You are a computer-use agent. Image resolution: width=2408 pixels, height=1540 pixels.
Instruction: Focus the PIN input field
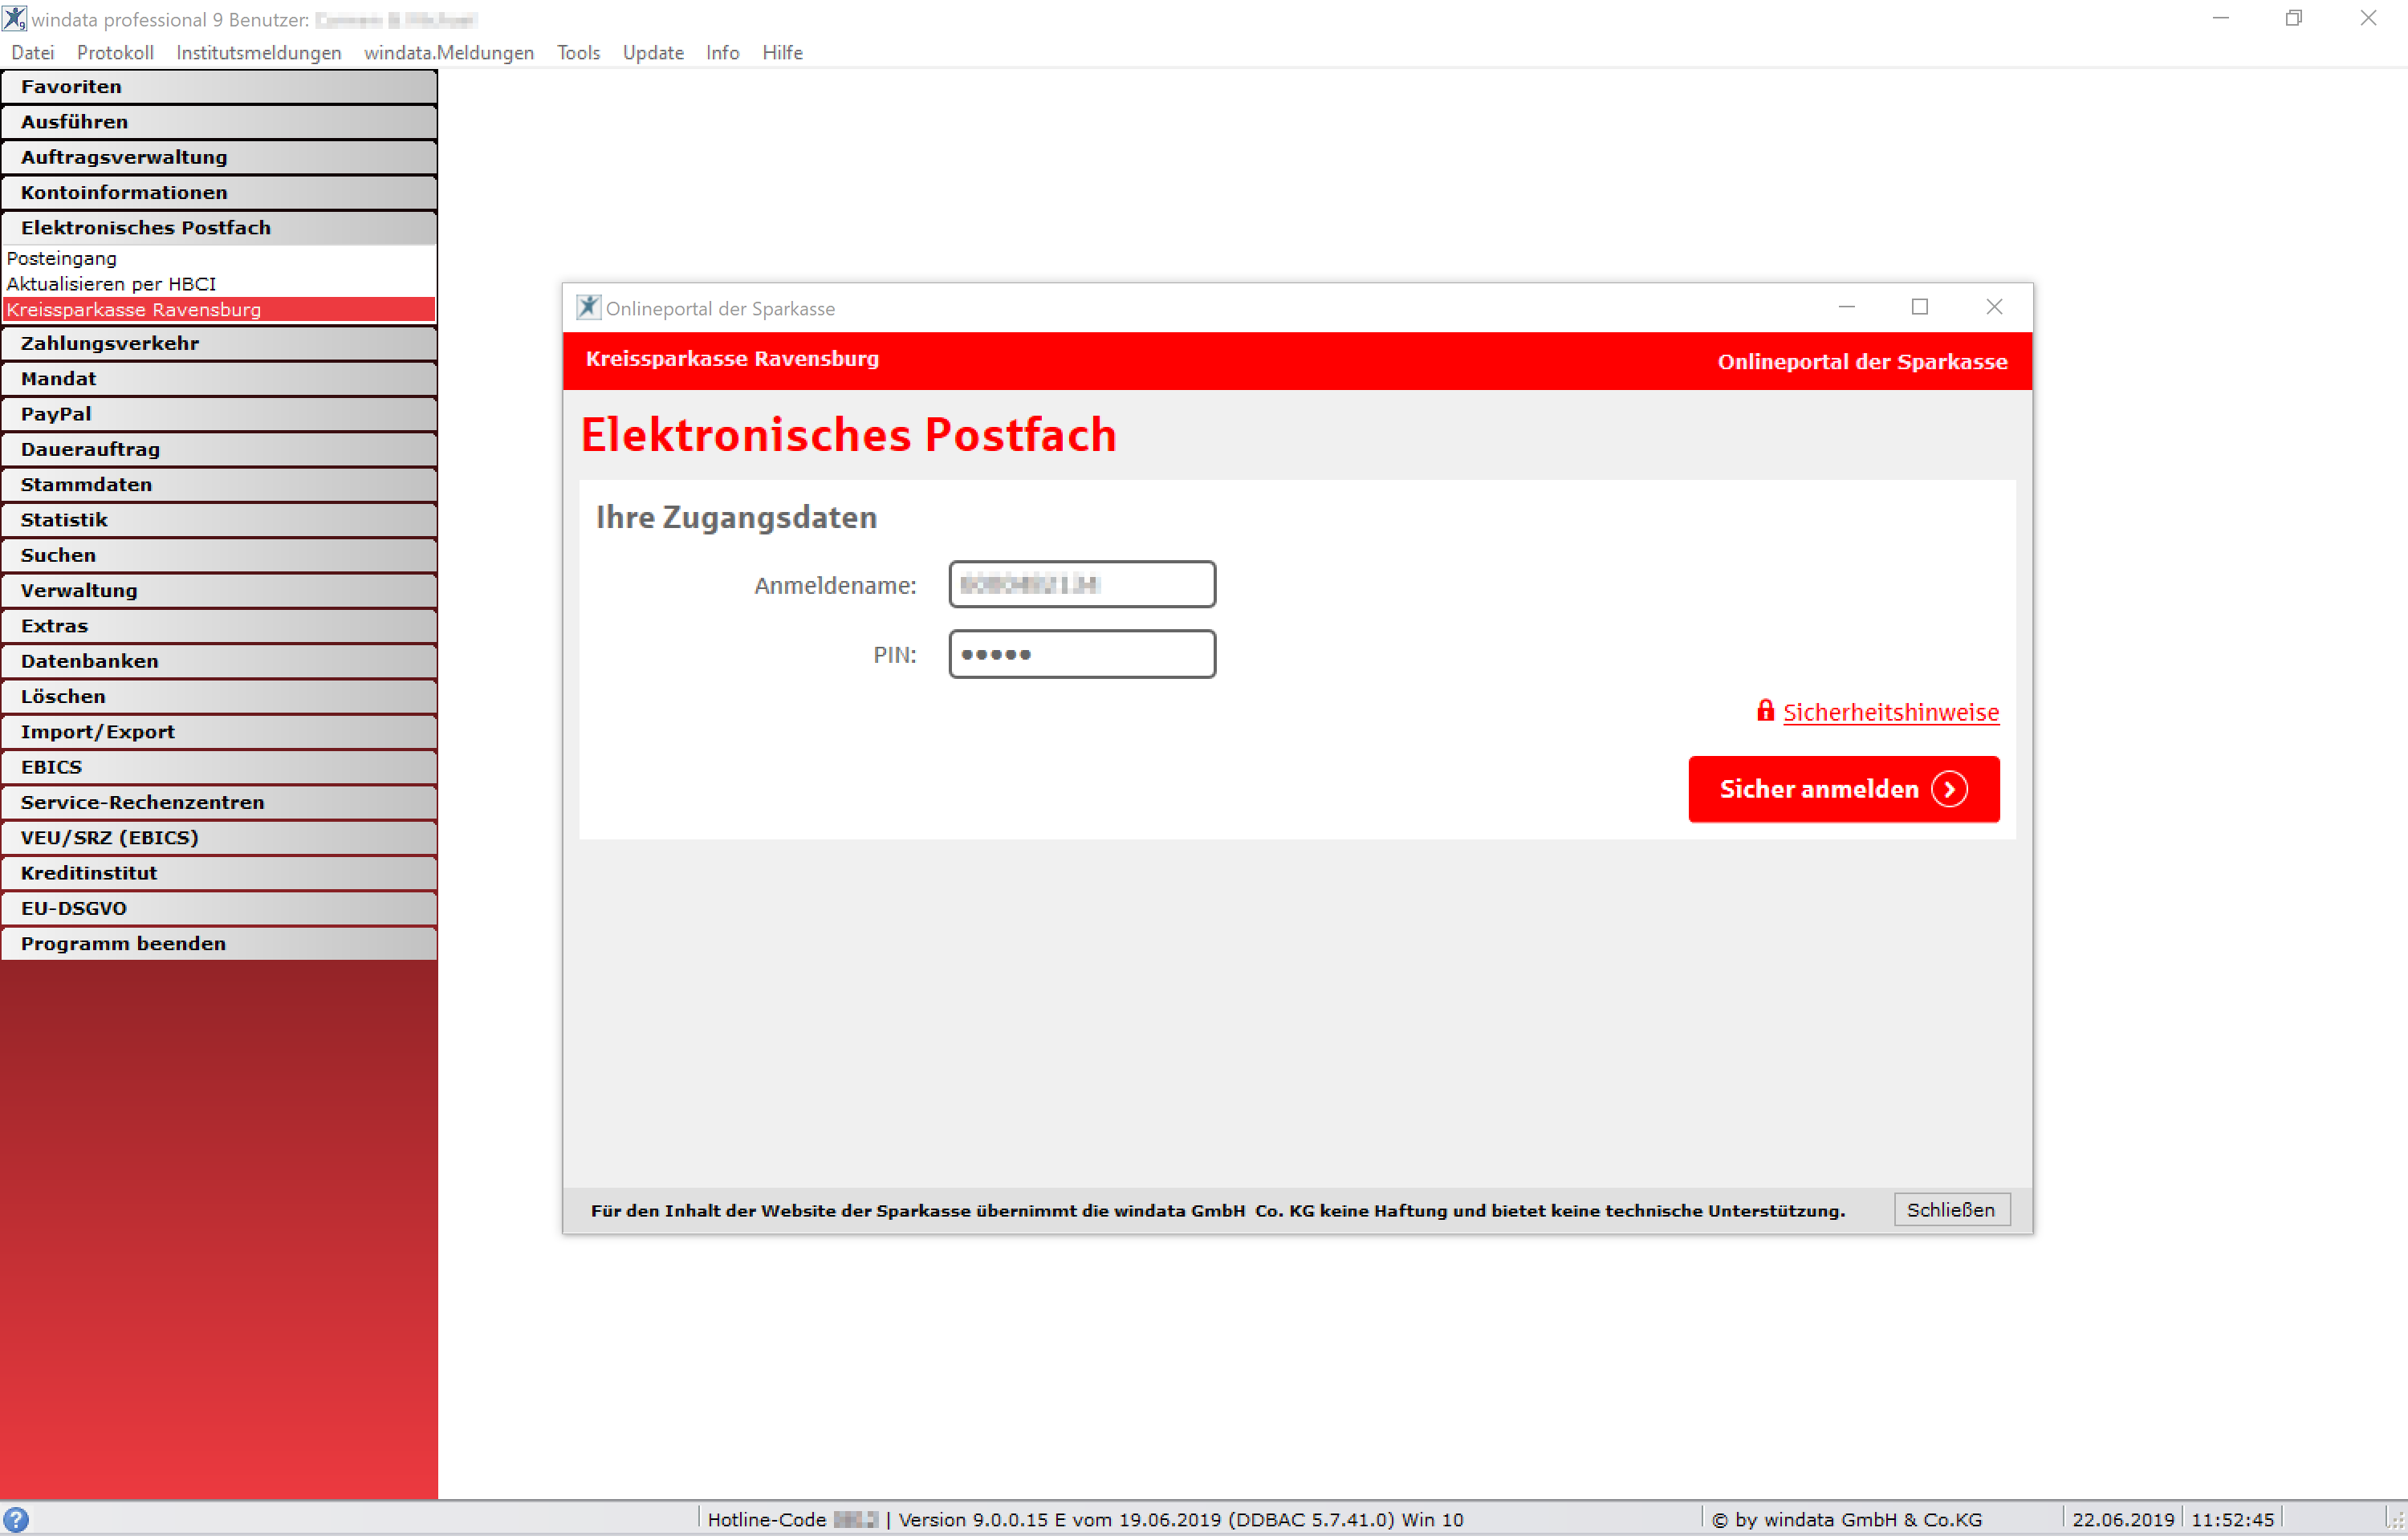pyautogui.click(x=1082, y=654)
